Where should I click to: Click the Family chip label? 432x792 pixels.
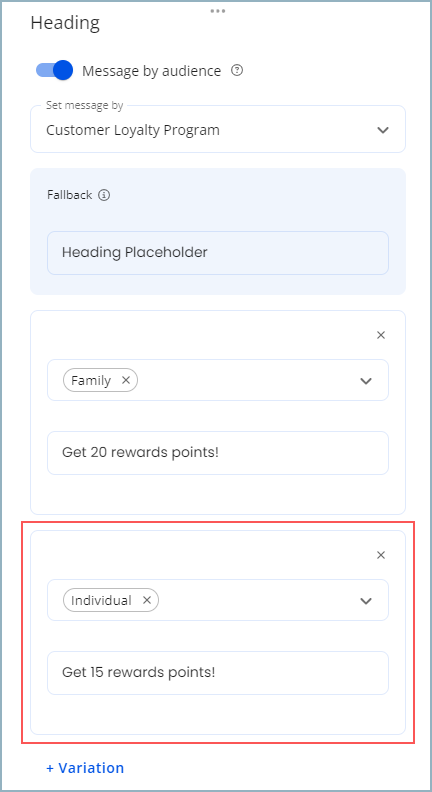point(91,380)
